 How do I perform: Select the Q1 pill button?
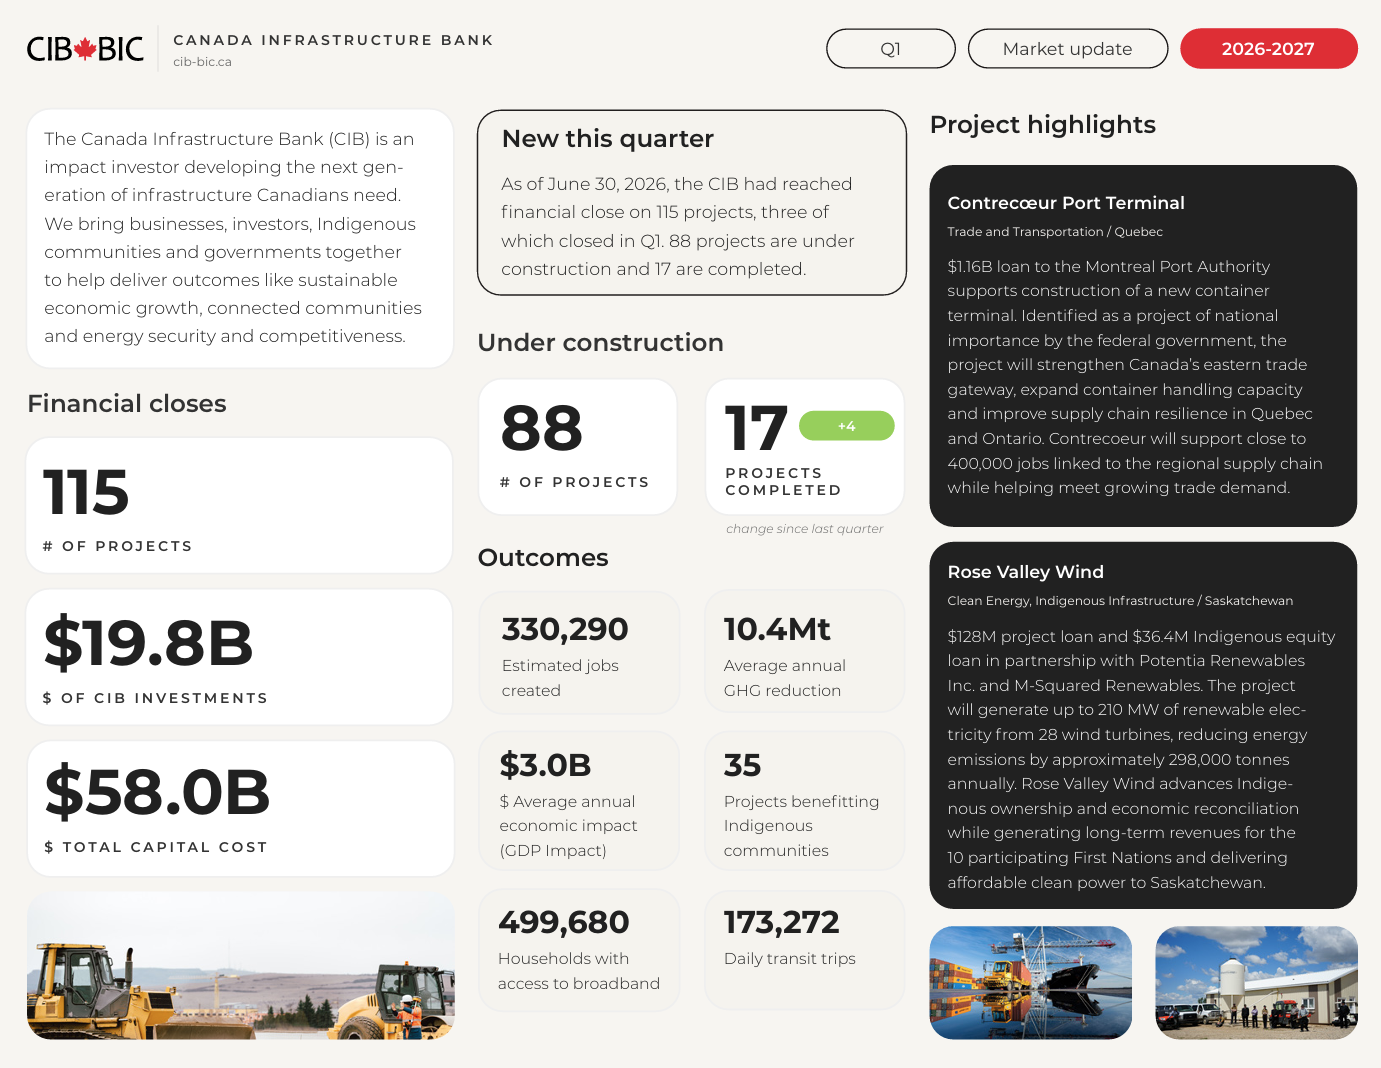891,49
